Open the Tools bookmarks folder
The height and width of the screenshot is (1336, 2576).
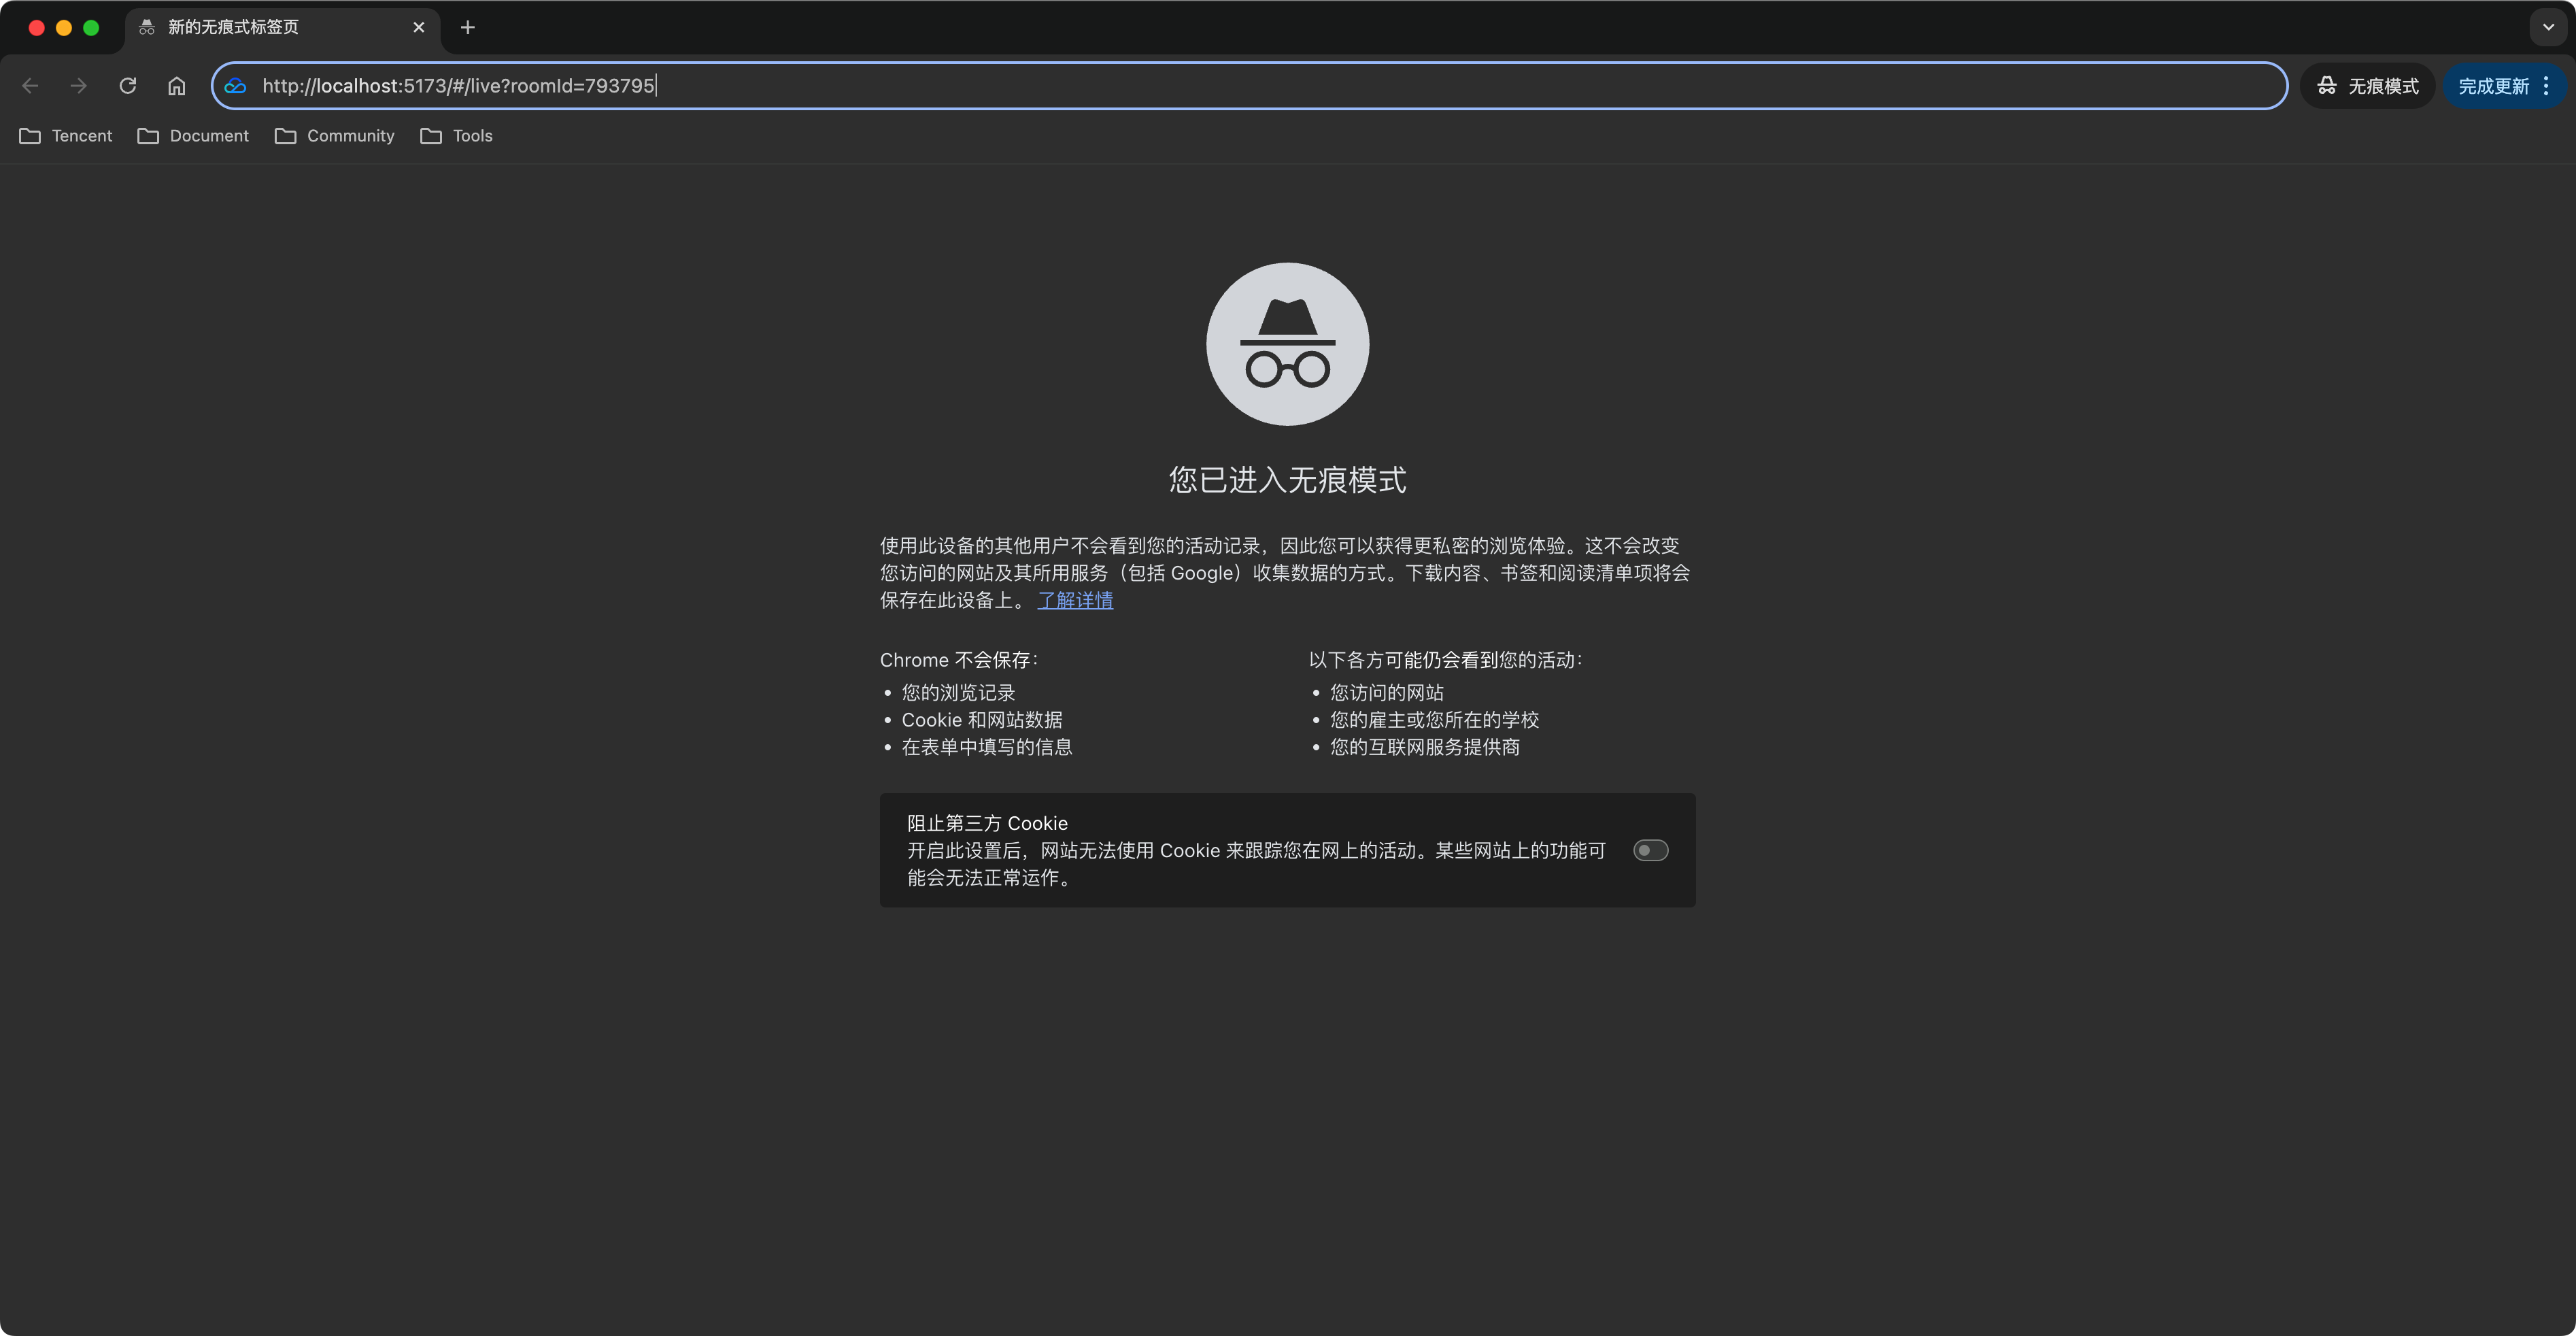coord(457,136)
